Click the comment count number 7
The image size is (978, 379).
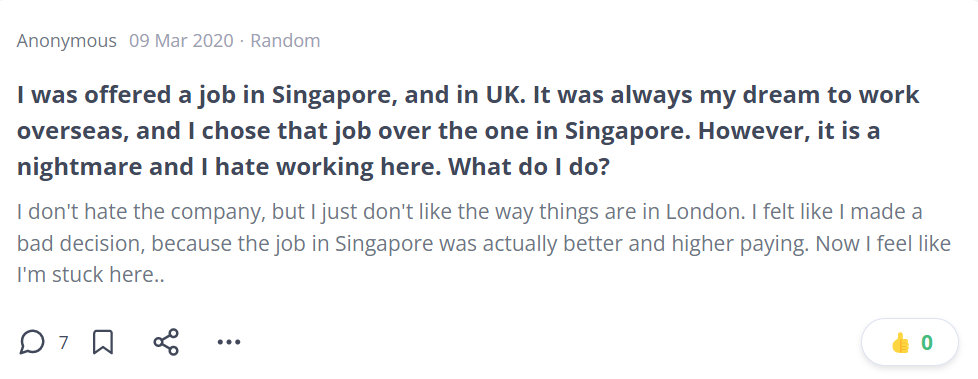point(64,343)
